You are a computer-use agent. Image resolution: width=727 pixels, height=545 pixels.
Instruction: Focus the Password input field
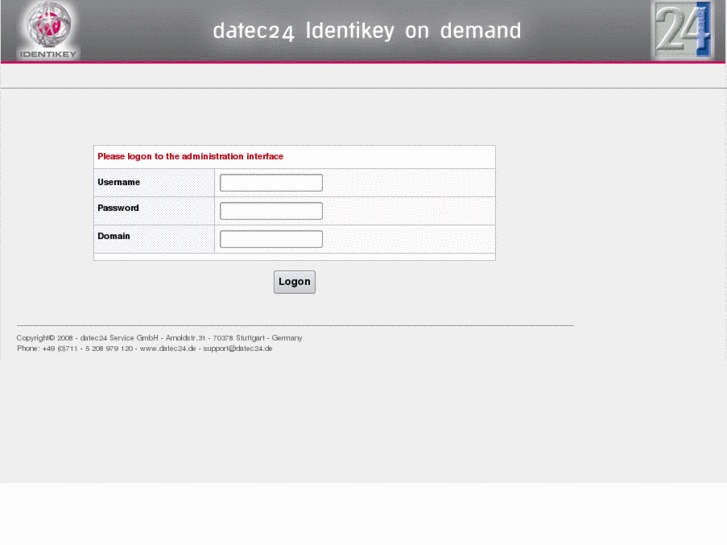click(271, 211)
